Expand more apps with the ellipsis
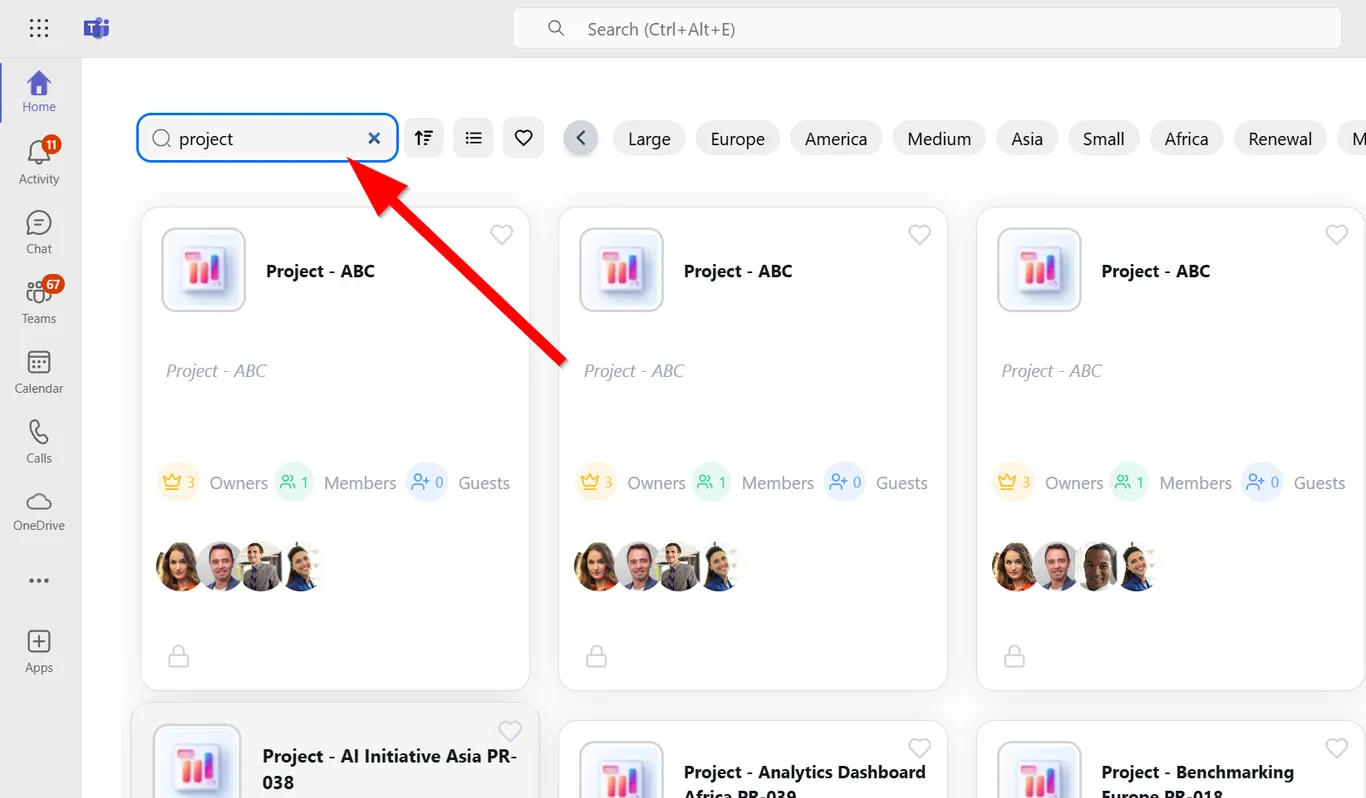The image size is (1366, 798). tap(39, 581)
